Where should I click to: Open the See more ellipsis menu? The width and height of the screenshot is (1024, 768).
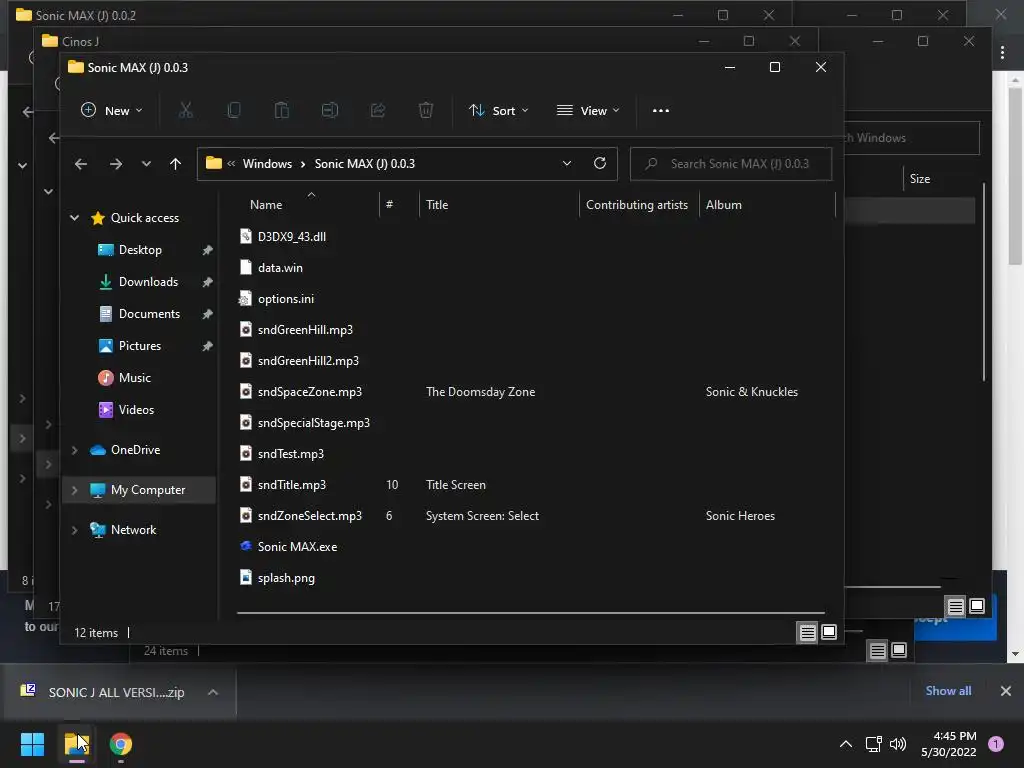click(x=661, y=110)
